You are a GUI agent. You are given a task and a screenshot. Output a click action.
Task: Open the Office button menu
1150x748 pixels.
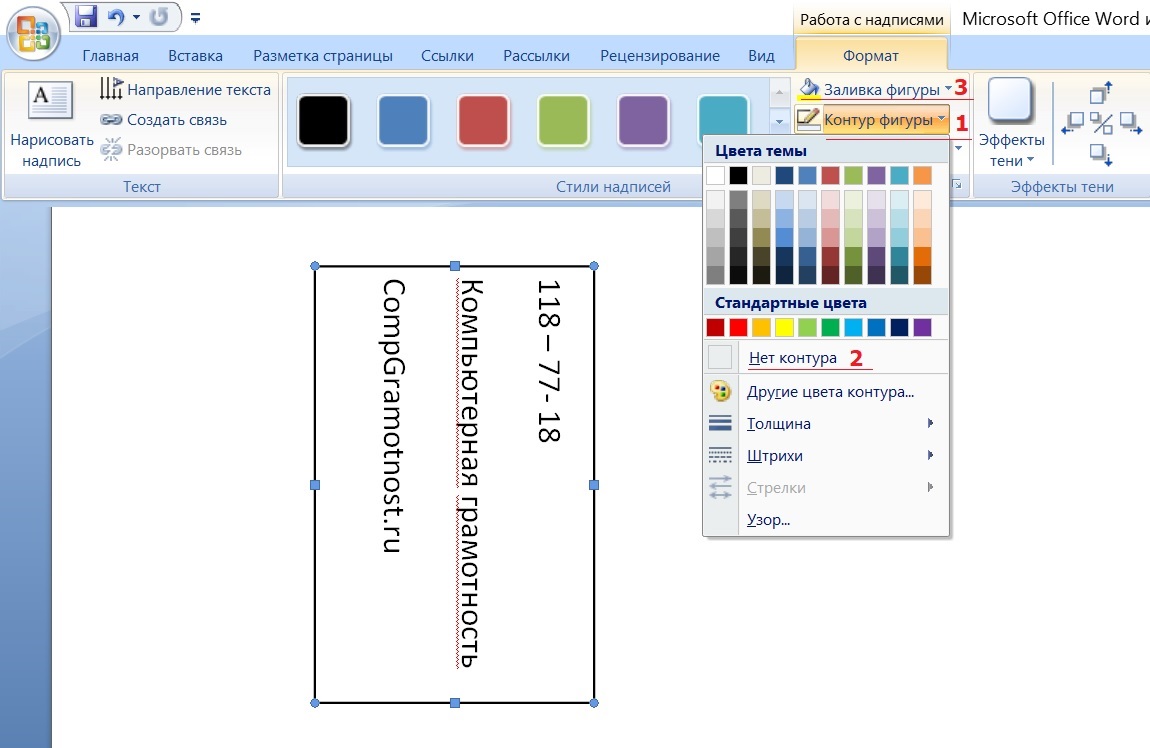coord(32,32)
